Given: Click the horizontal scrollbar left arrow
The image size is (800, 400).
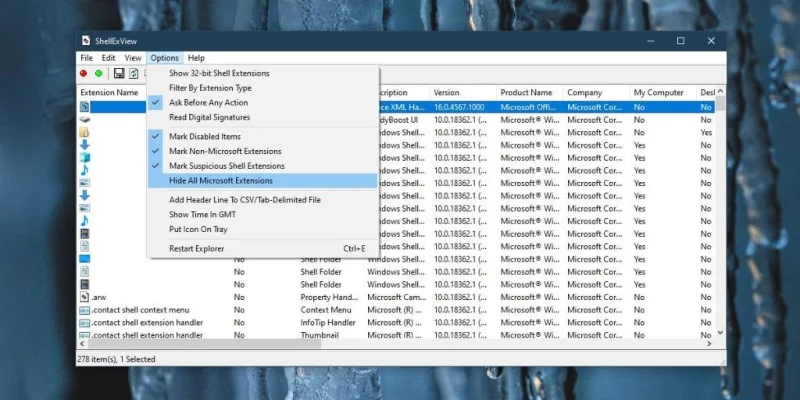Looking at the screenshot, I should click(x=82, y=344).
